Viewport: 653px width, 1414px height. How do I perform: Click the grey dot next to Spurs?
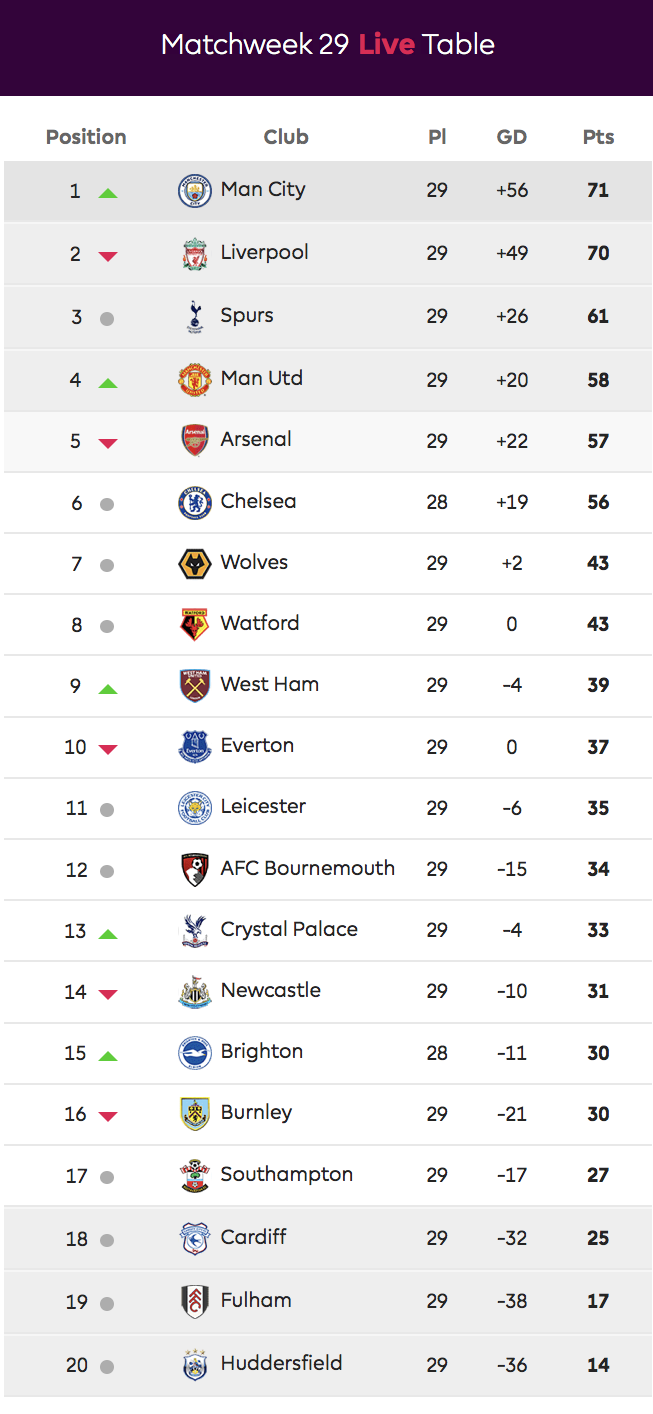click(x=107, y=319)
